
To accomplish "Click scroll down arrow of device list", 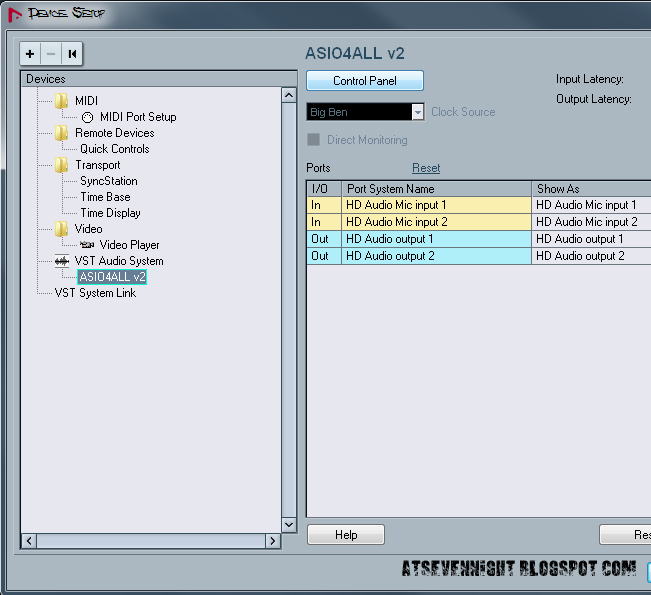I will [289, 525].
